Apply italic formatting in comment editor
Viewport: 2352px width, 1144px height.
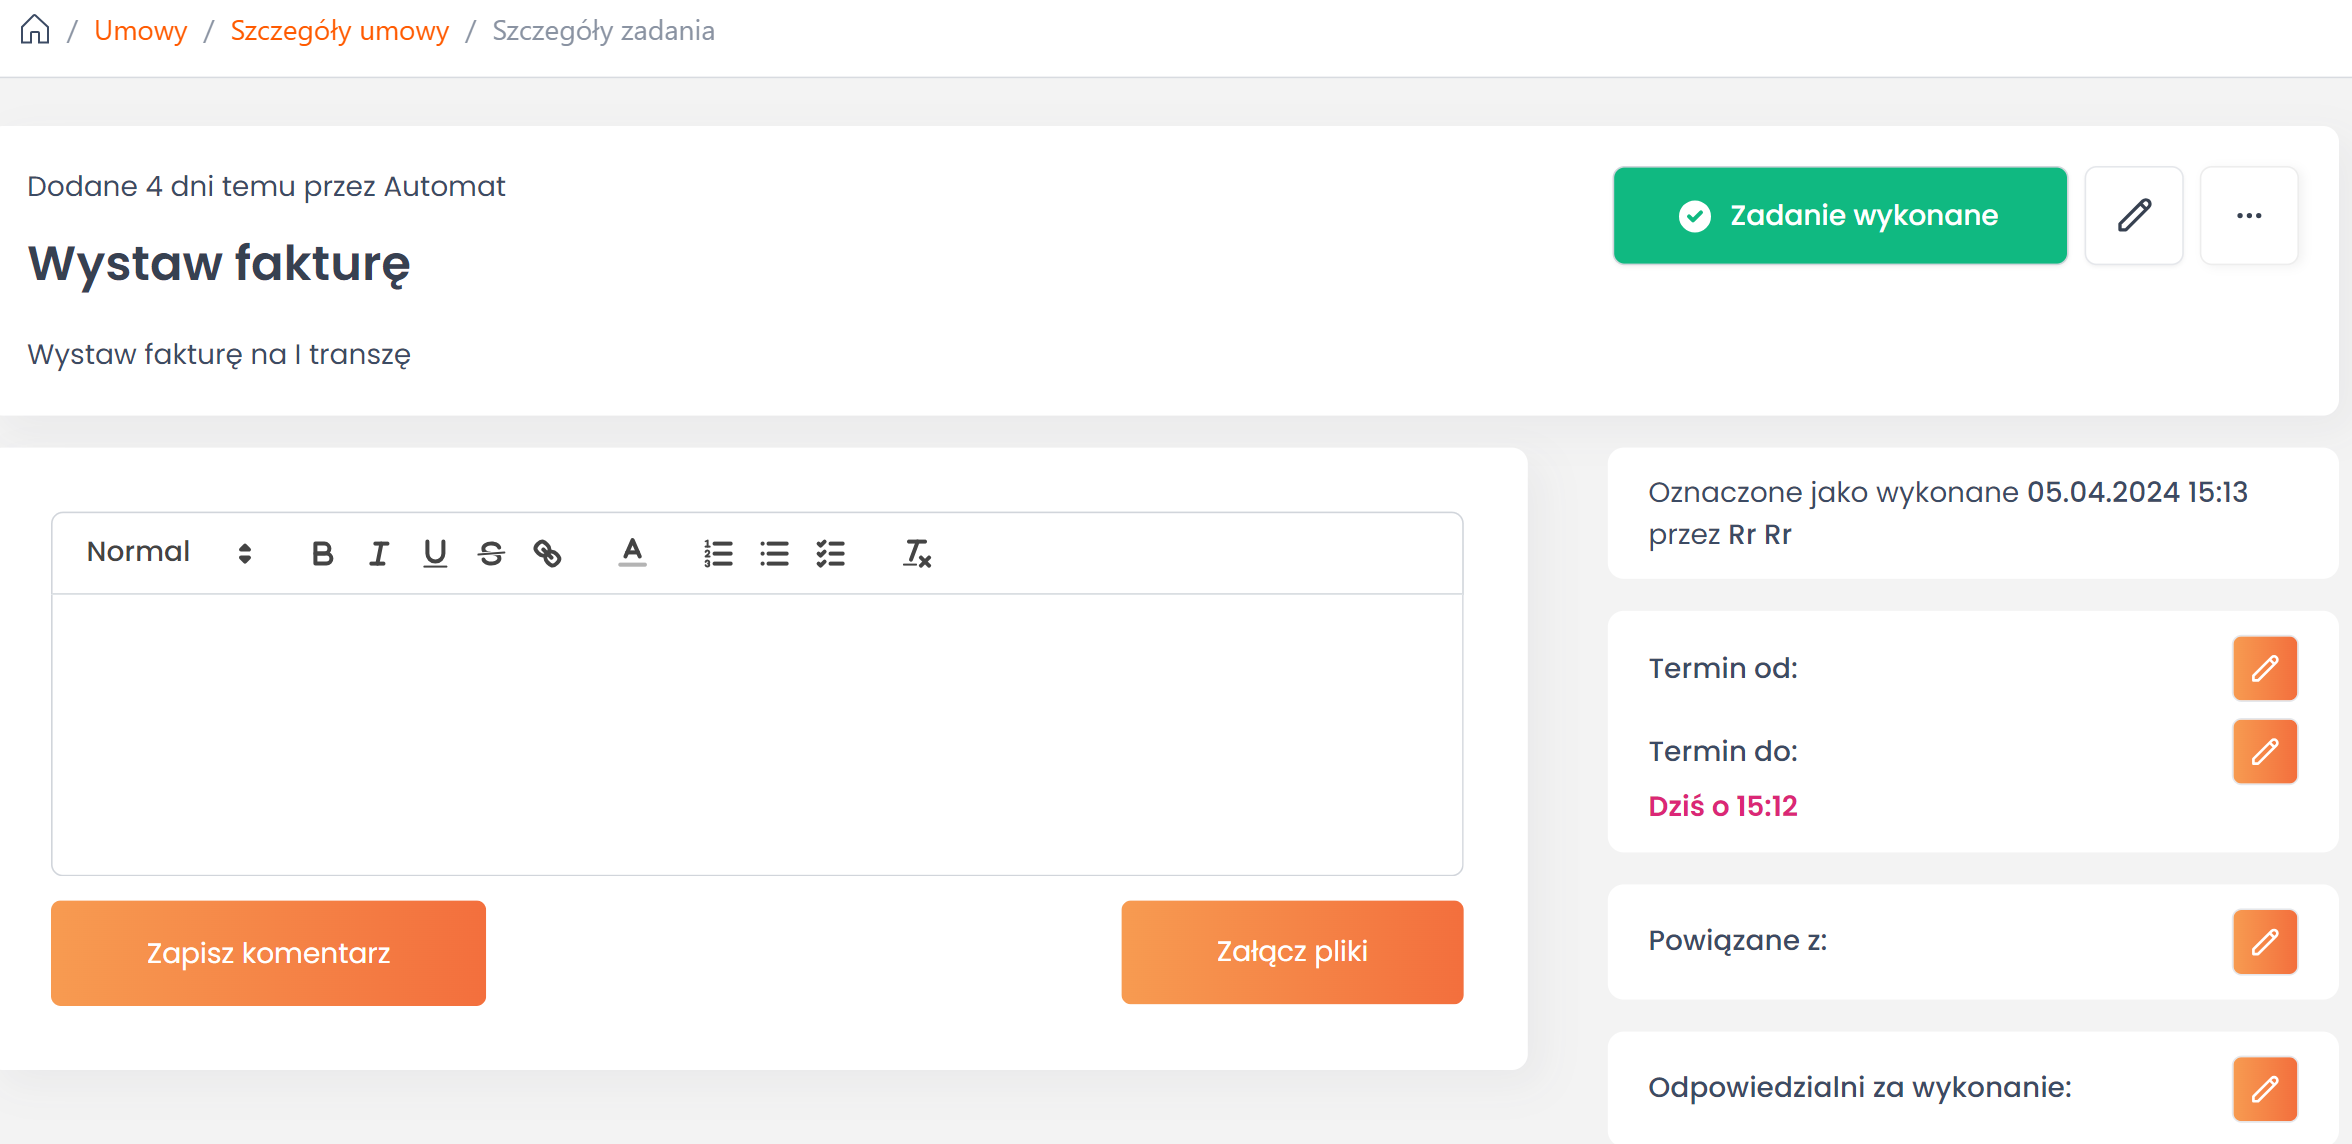click(378, 553)
